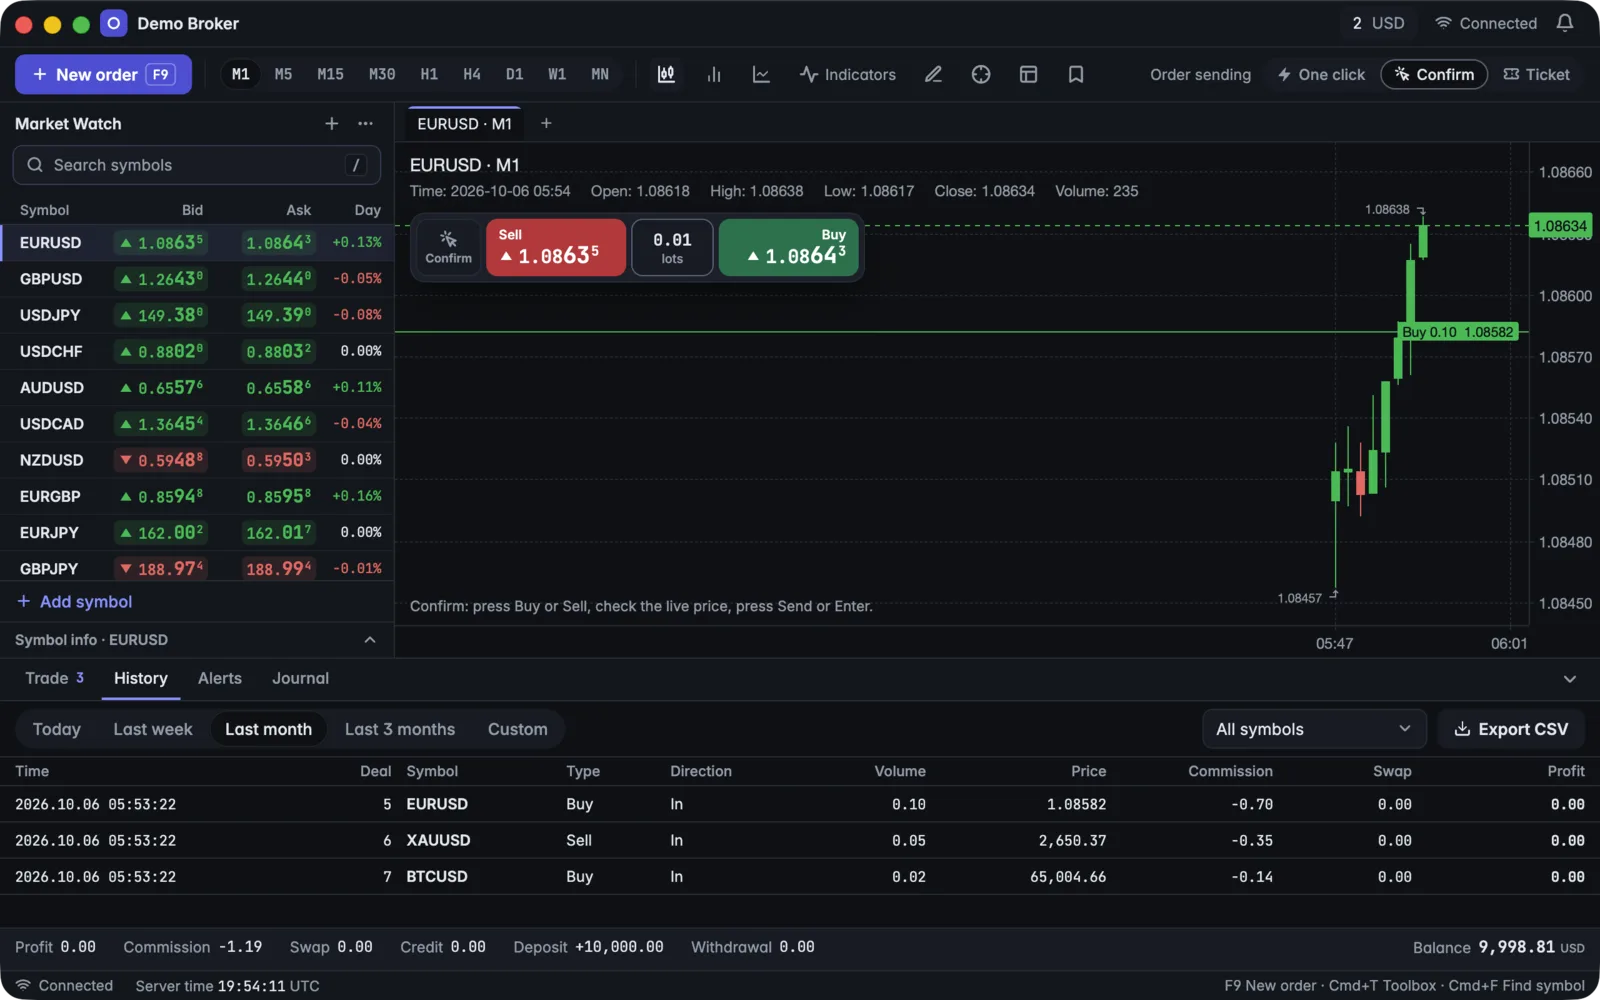The width and height of the screenshot is (1600, 1000).
Task: Switch to bar chart type icon
Action: point(714,74)
